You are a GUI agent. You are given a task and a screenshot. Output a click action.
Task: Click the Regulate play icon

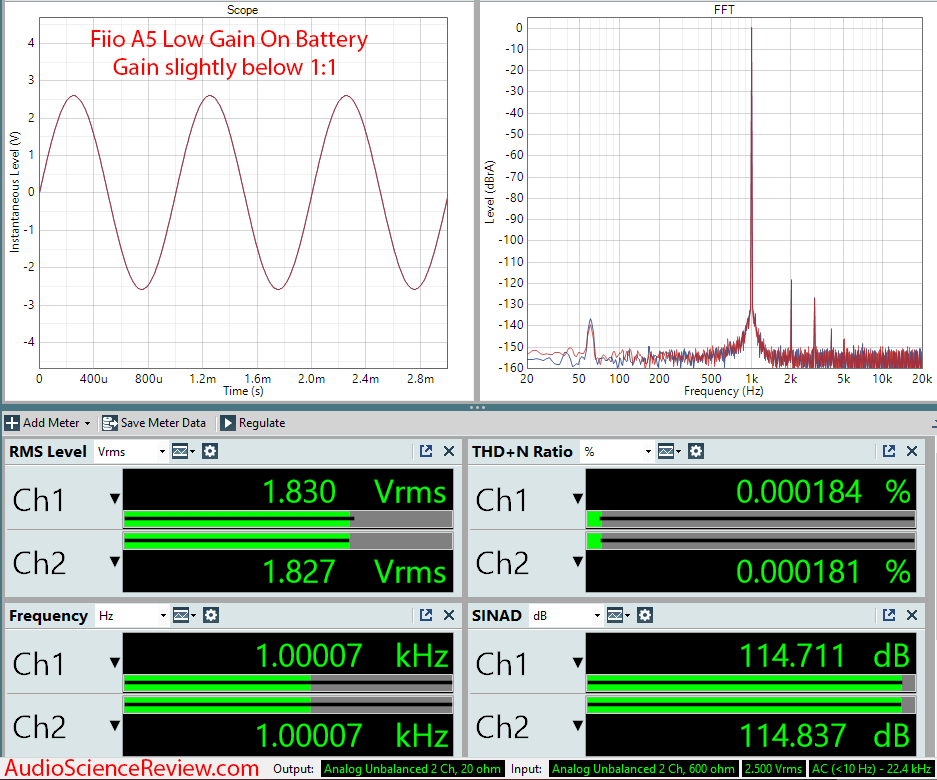pyautogui.click(x=227, y=423)
